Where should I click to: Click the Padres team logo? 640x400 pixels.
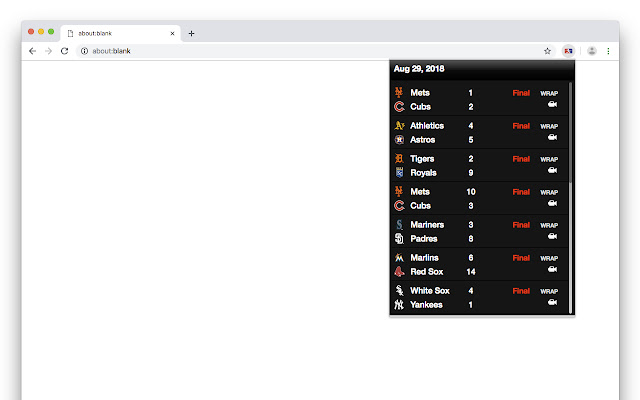pos(399,239)
